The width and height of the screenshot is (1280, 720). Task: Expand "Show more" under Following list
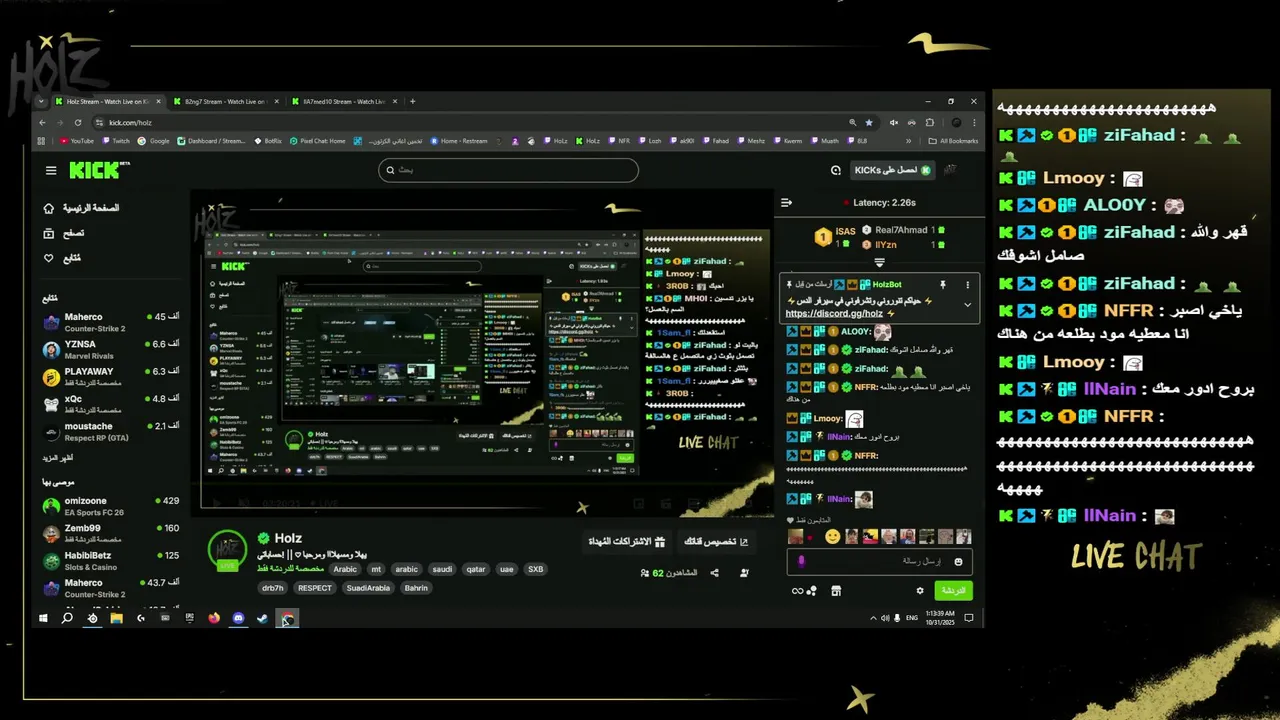point(57,458)
